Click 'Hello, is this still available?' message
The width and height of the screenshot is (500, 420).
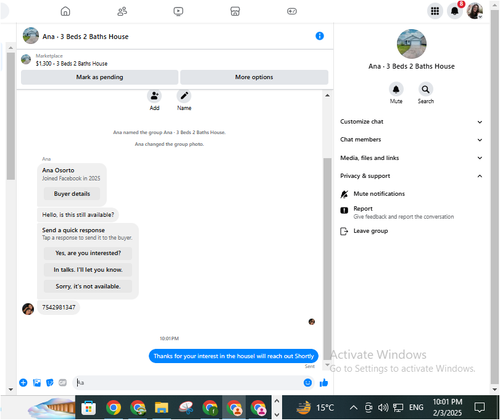[78, 215]
